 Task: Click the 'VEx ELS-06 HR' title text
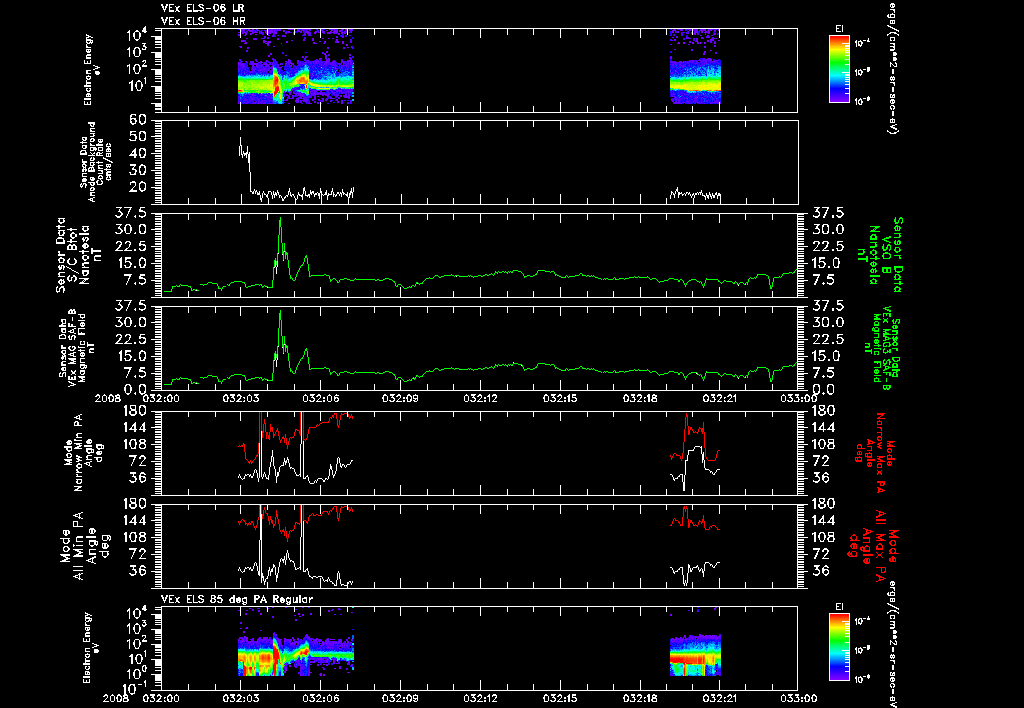point(202,22)
